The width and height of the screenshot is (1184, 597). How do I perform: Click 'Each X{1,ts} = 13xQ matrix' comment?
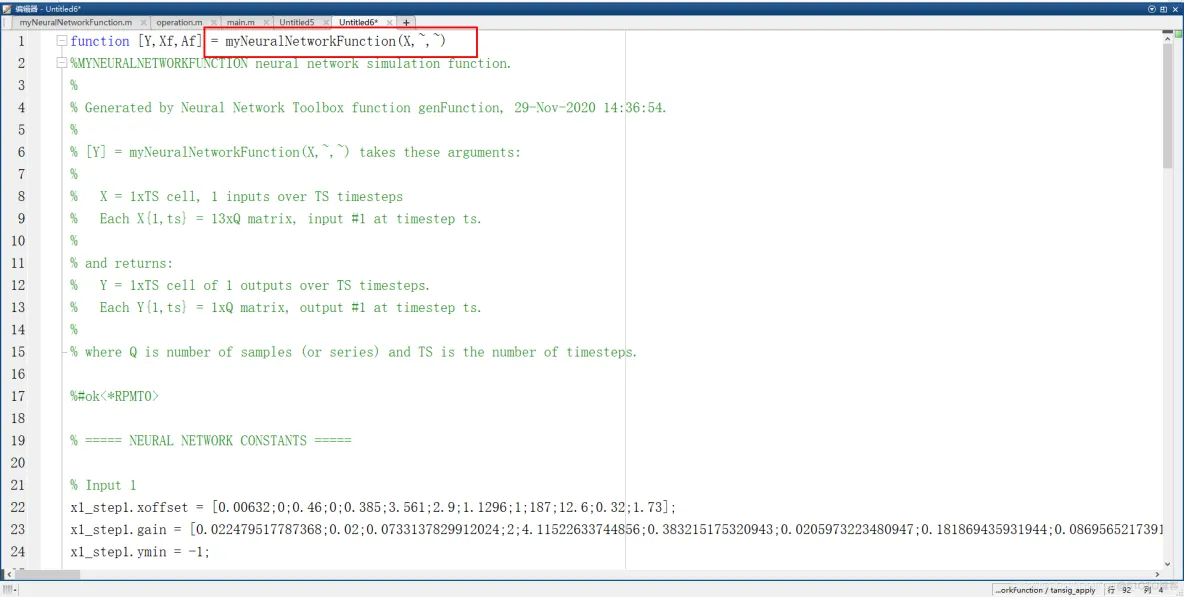coord(276,219)
